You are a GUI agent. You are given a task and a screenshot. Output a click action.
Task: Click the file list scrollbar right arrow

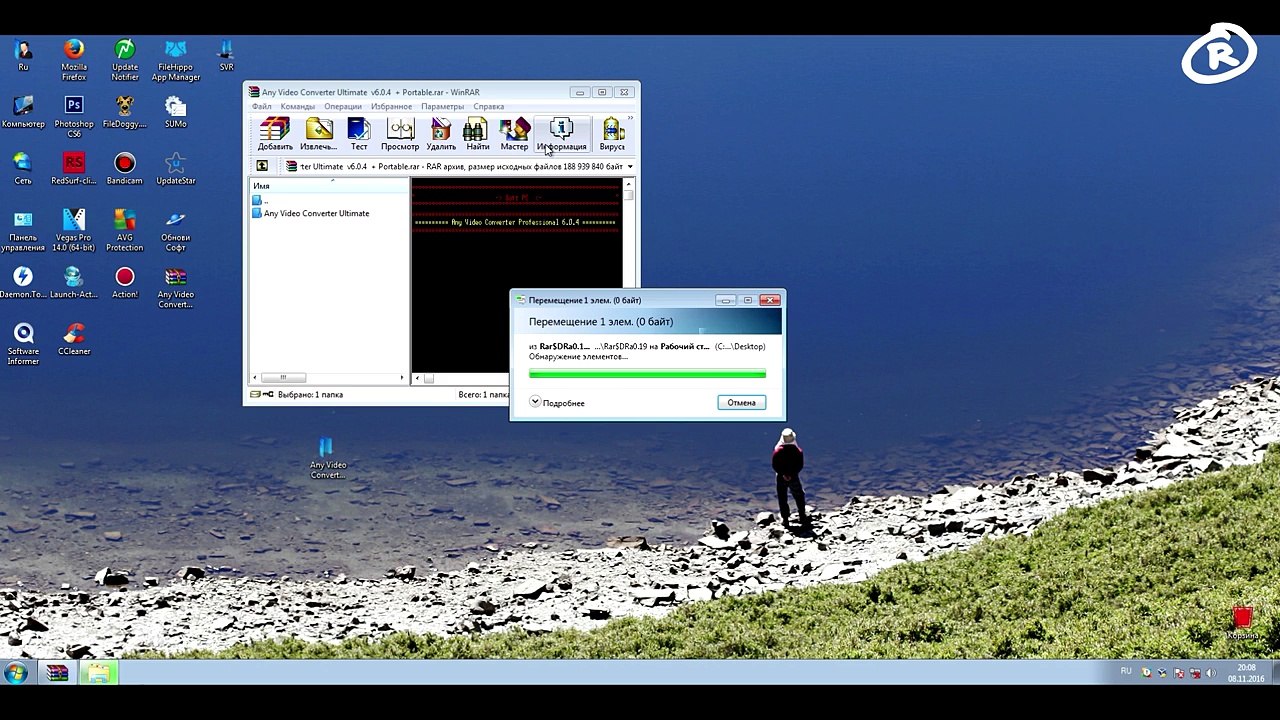pos(402,377)
